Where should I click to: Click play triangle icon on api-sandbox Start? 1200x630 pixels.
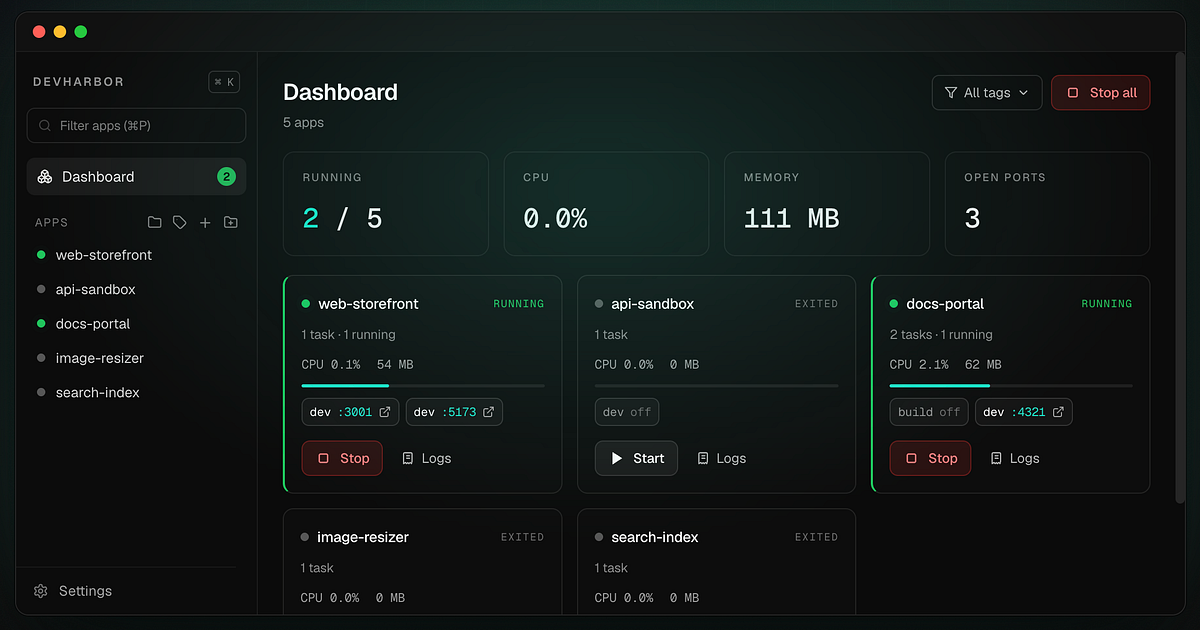(616, 458)
